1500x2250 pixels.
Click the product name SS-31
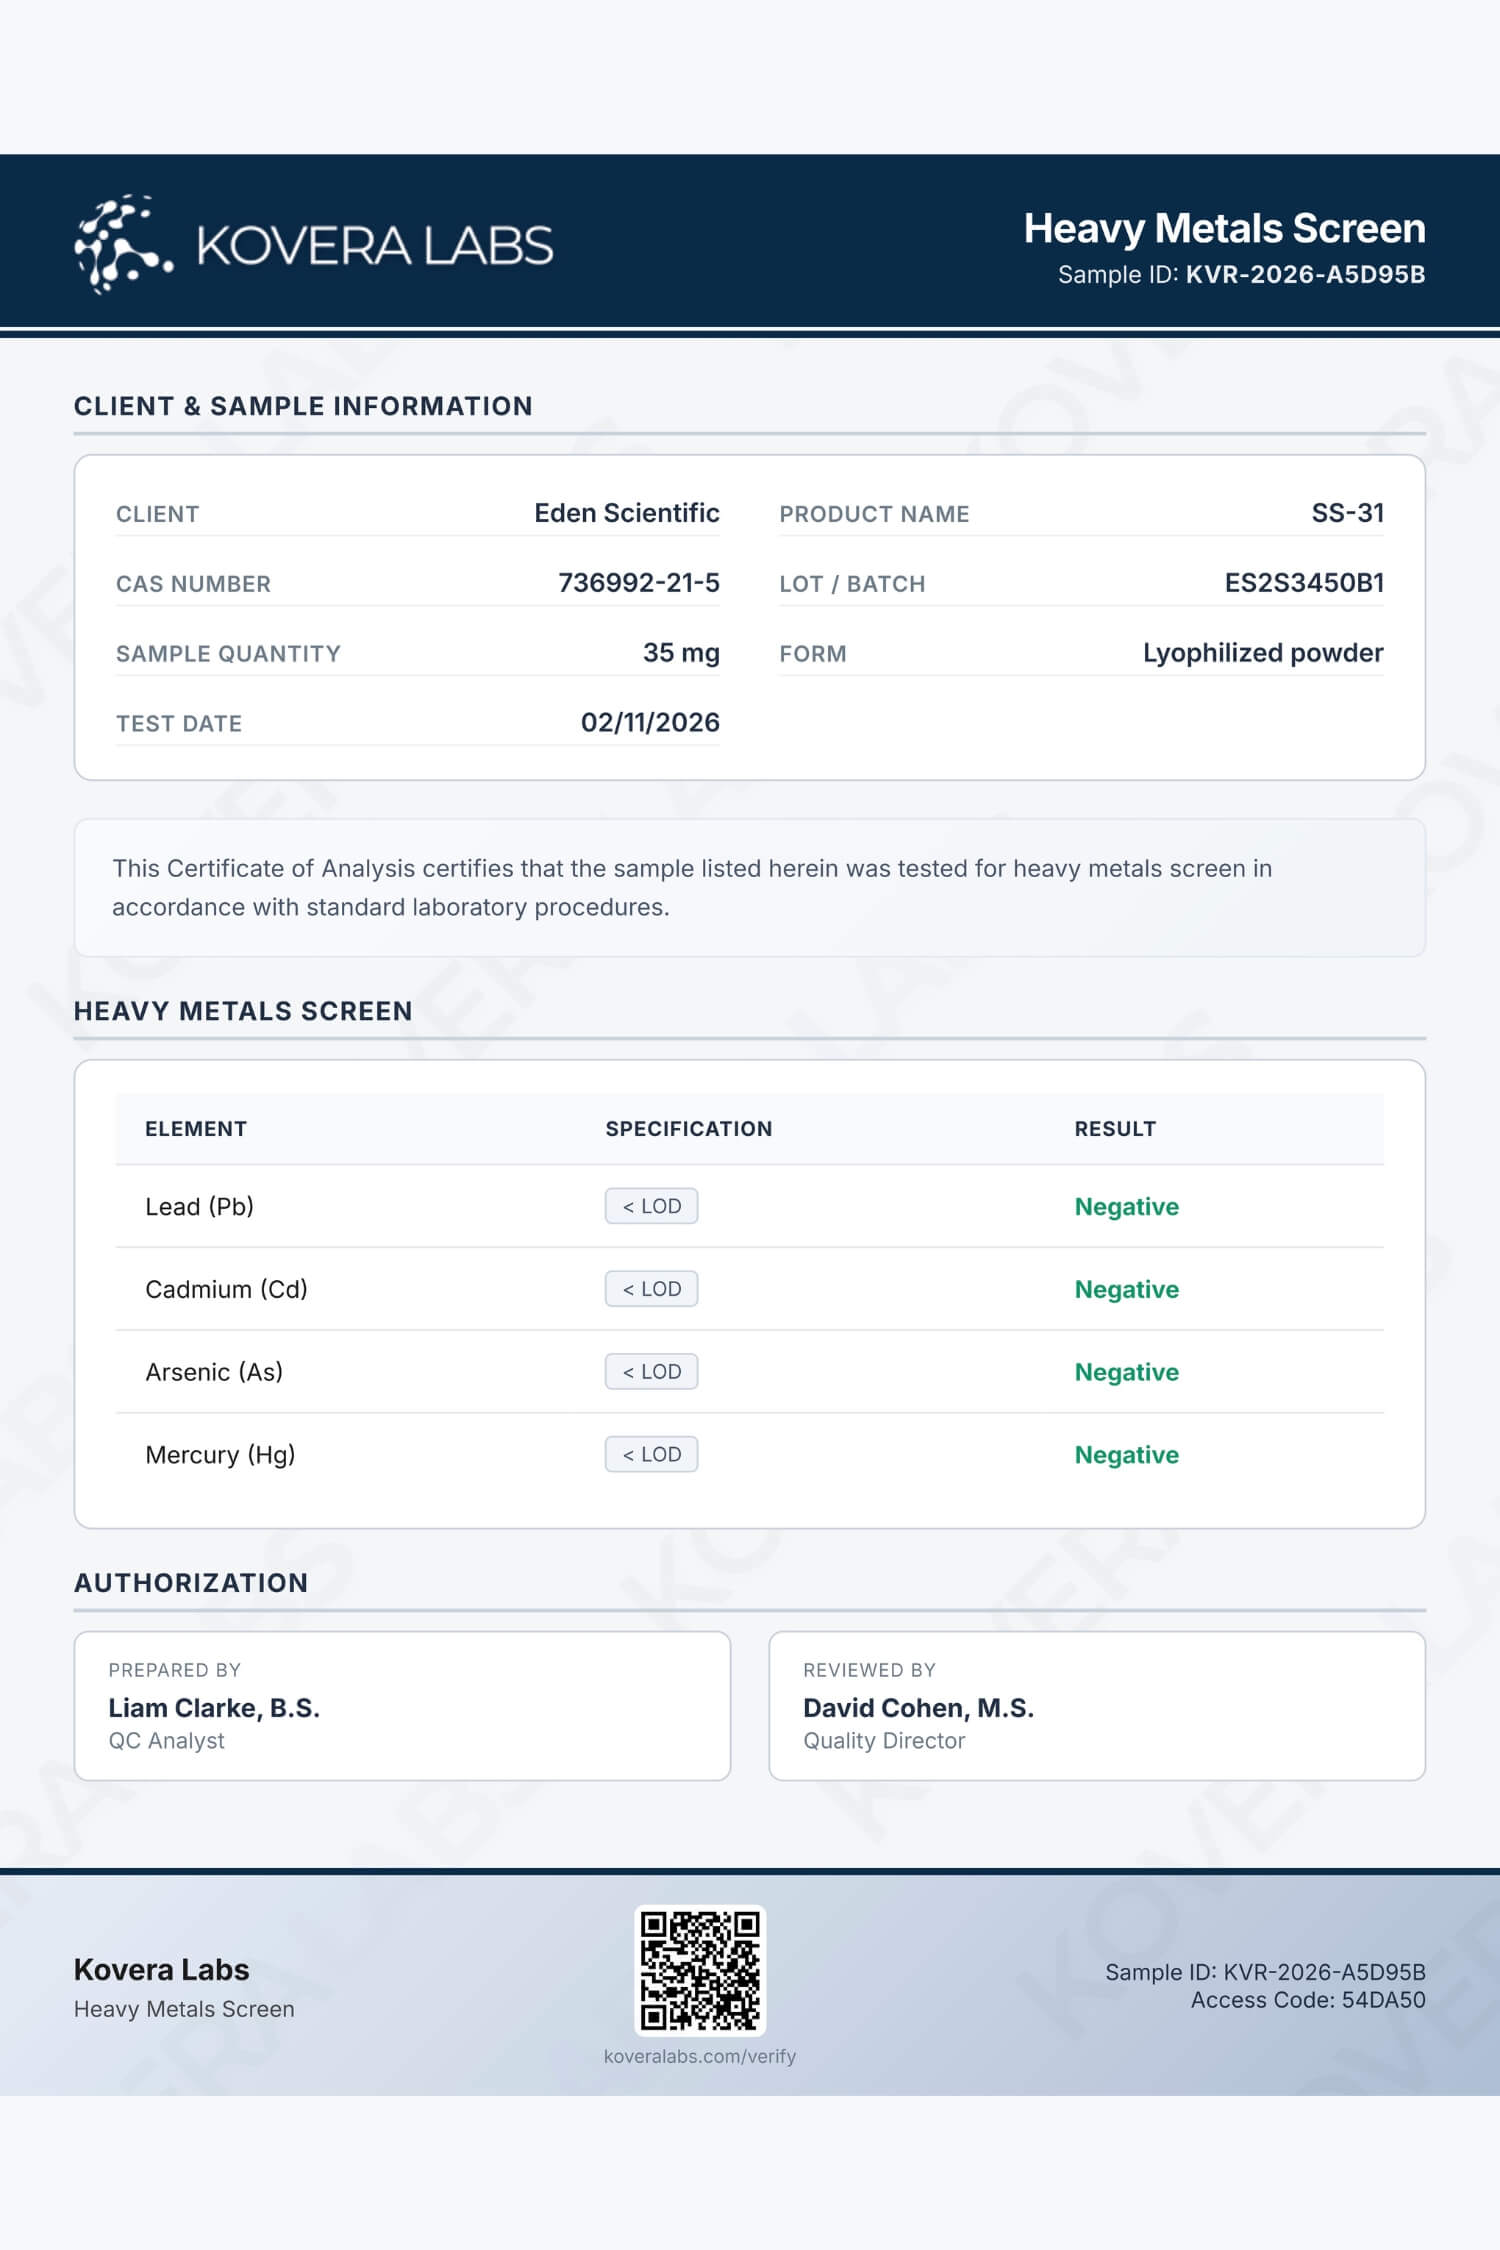[1347, 513]
